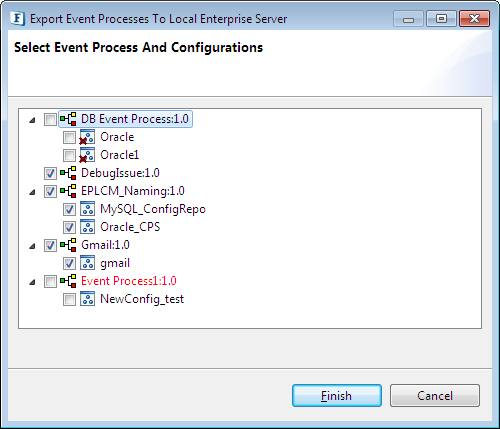Click the gmail configuration icon
The height and width of the screenshot is (429, 500).
[x=87, y=263]
